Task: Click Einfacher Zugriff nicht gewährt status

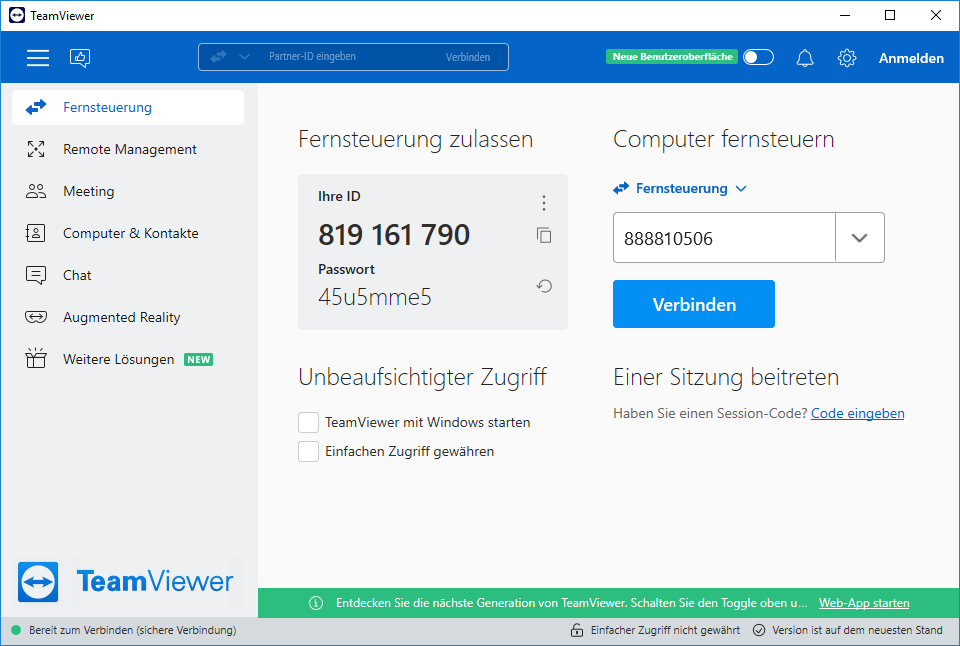Action: pyautogui.click(x=665, y=630)
